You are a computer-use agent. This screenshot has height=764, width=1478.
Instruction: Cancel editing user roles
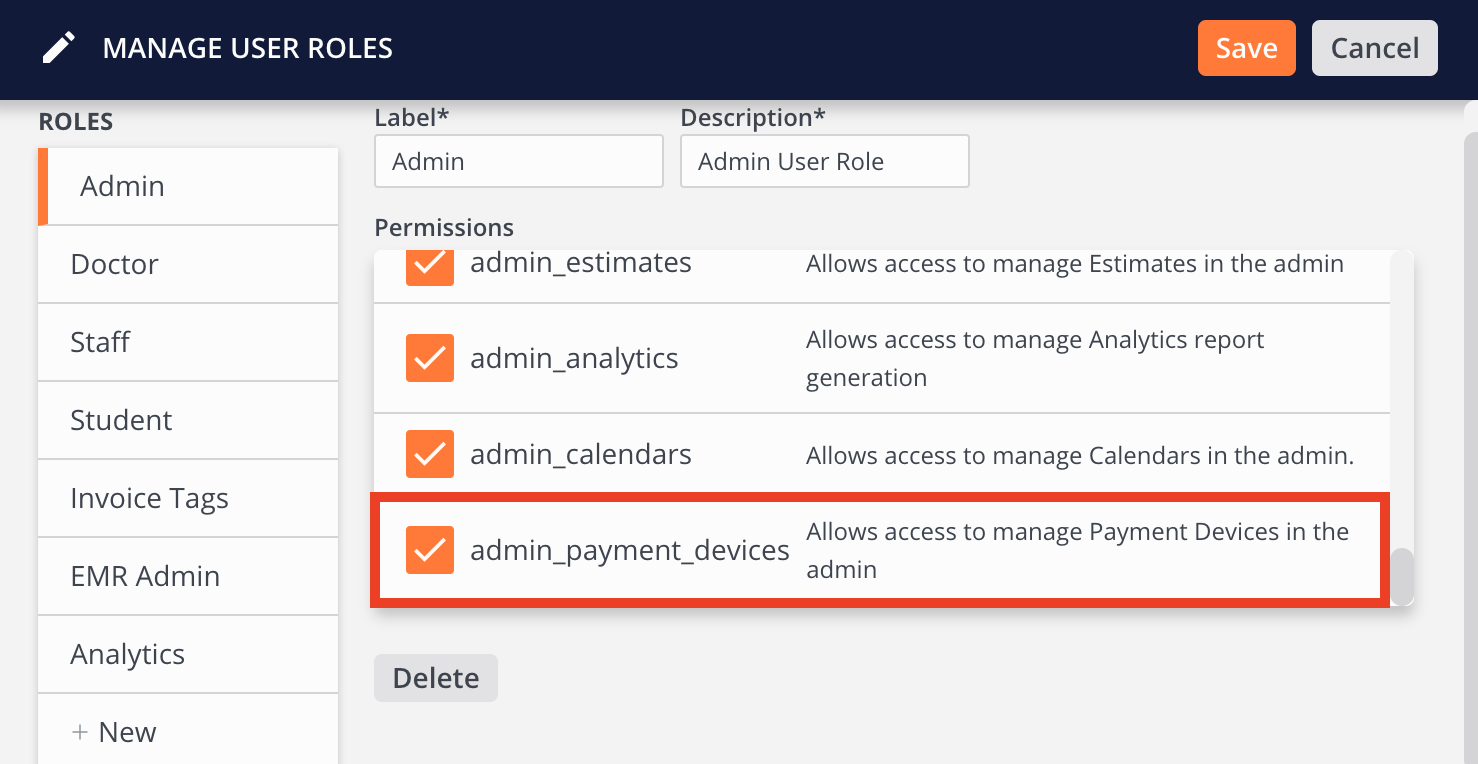click(1375, 48)
